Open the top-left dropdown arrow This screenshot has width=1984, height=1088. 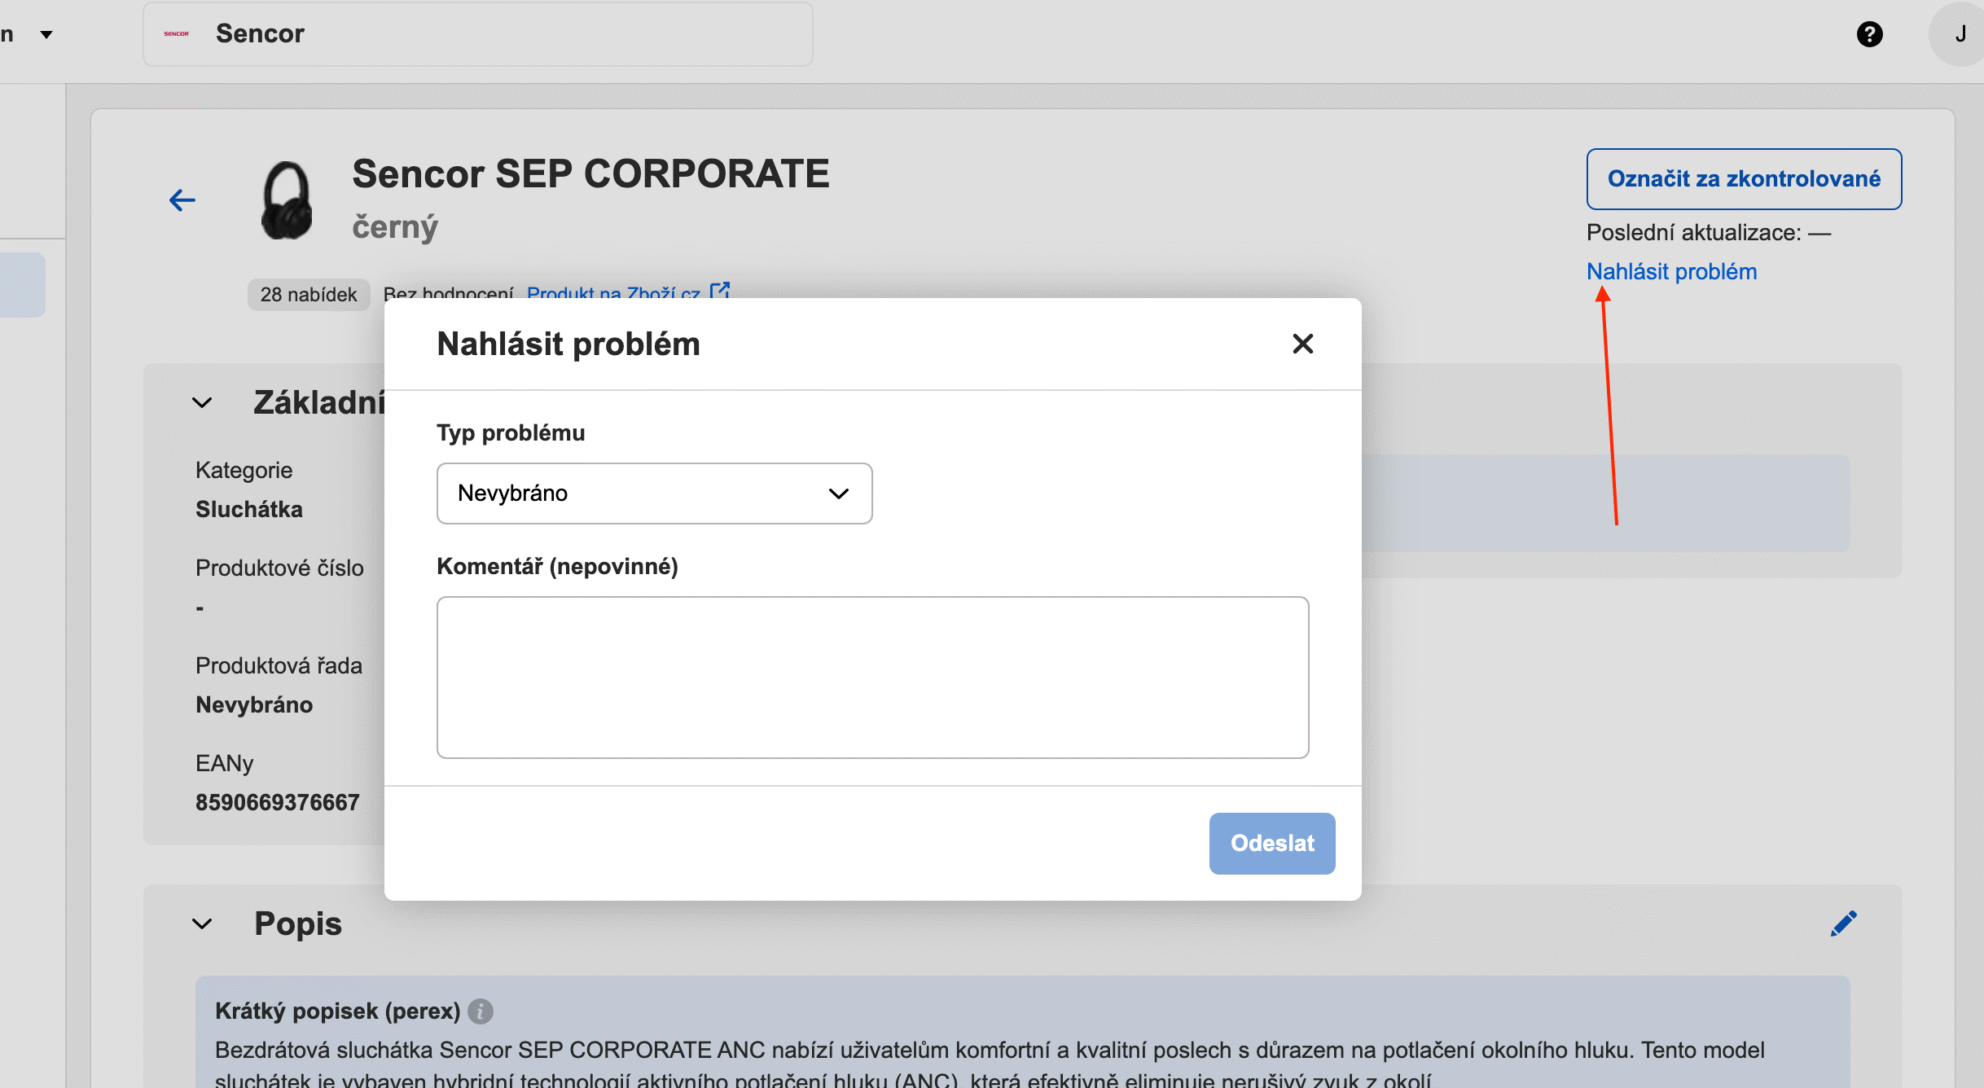tap(46, 34)
